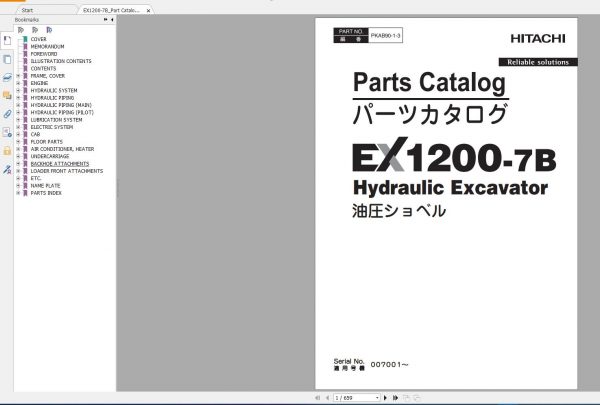Expand the HYDRAULIC SYSTEM bookmark
Image resolution: width=600 pixels, height=405 pixels.
[18, 90]
